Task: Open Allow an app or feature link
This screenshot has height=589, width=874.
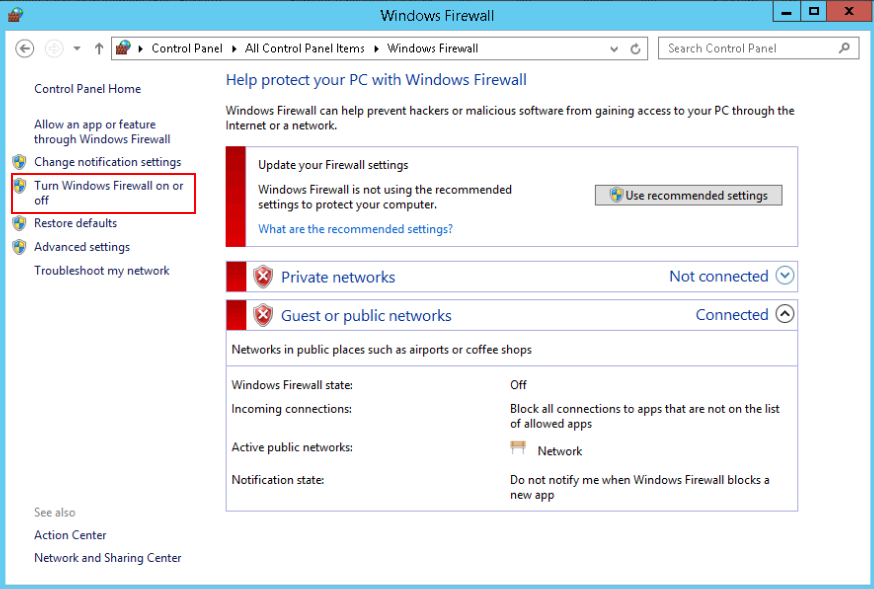Action: (x=102, y=132)
